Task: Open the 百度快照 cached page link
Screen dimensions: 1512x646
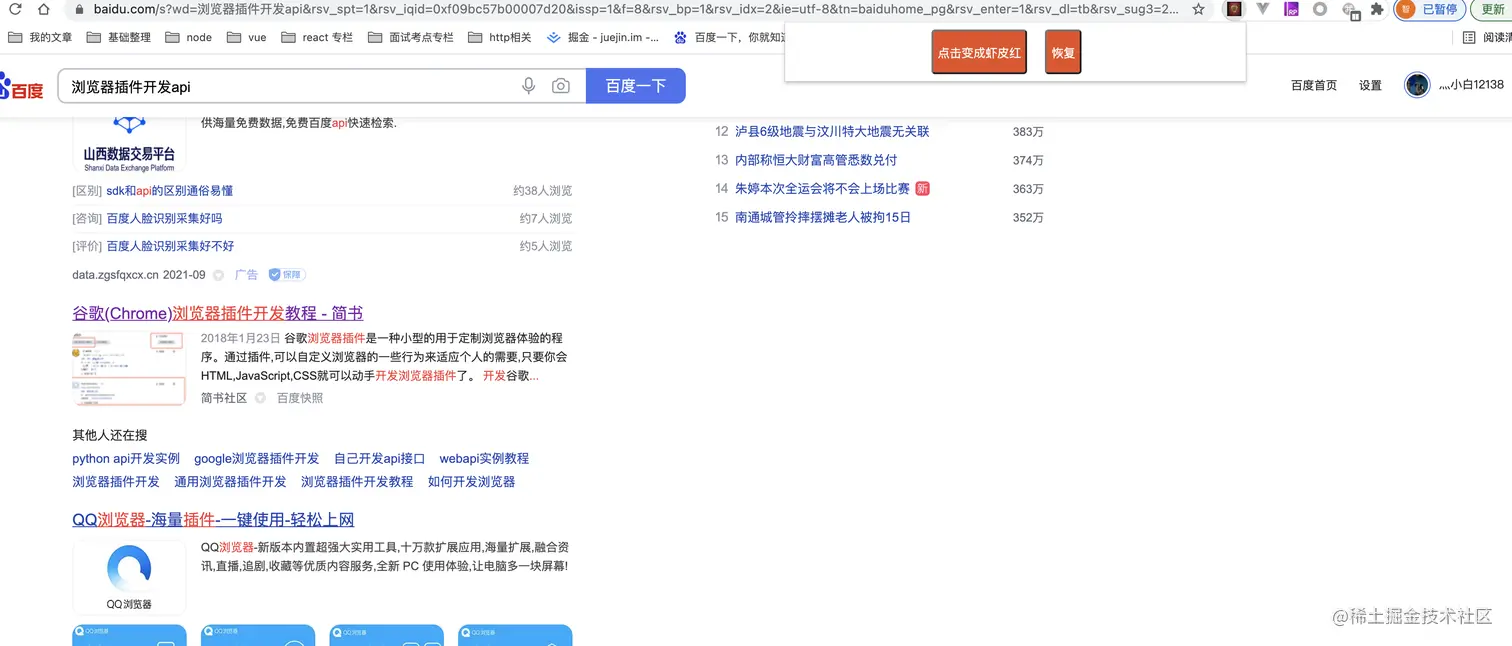Action: [300, 398]
